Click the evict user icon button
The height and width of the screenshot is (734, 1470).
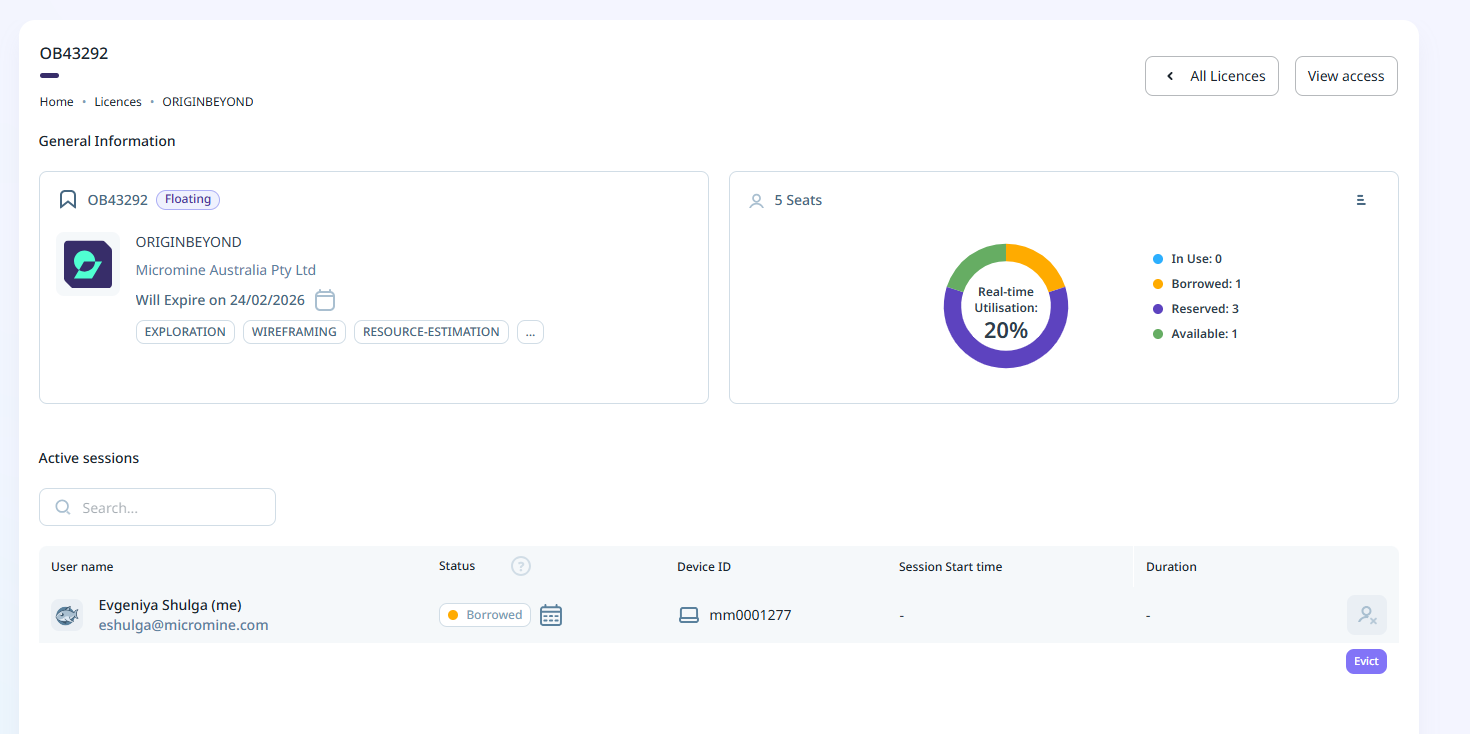tap(1366, 615)
